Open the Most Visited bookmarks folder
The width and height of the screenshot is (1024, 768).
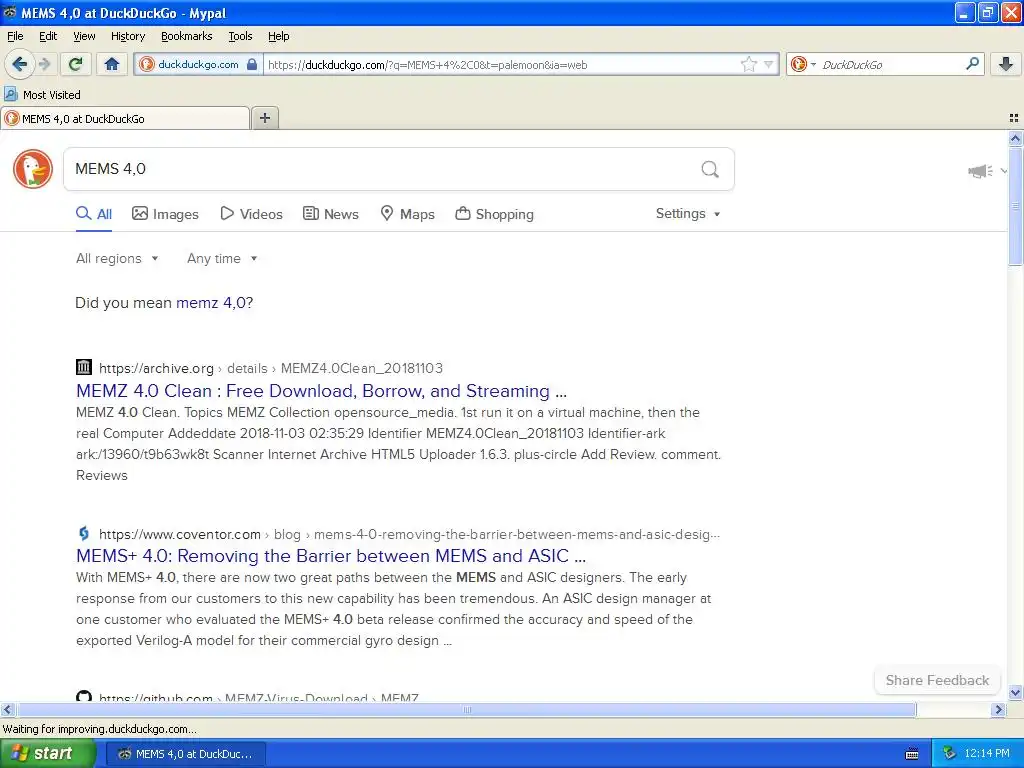coord(42,95)
